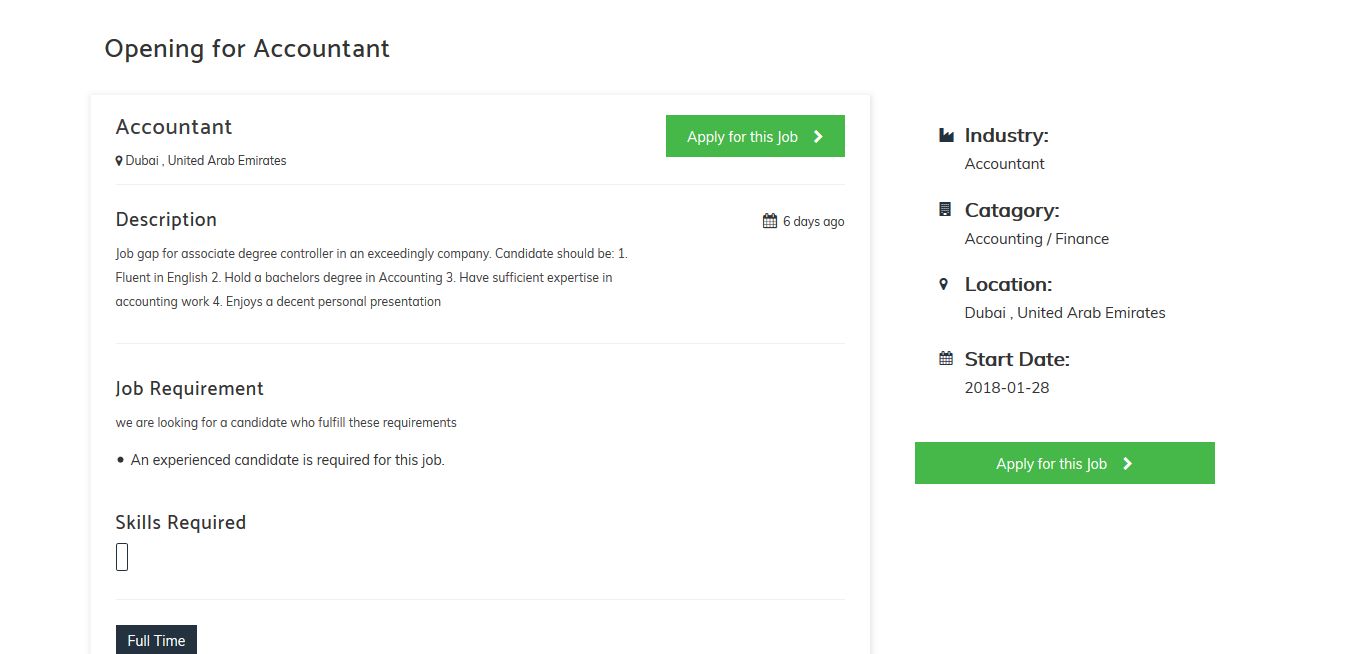
Task: Click the map pin under Accountant title
Action: pyautogui.click(x=119, y=161)
